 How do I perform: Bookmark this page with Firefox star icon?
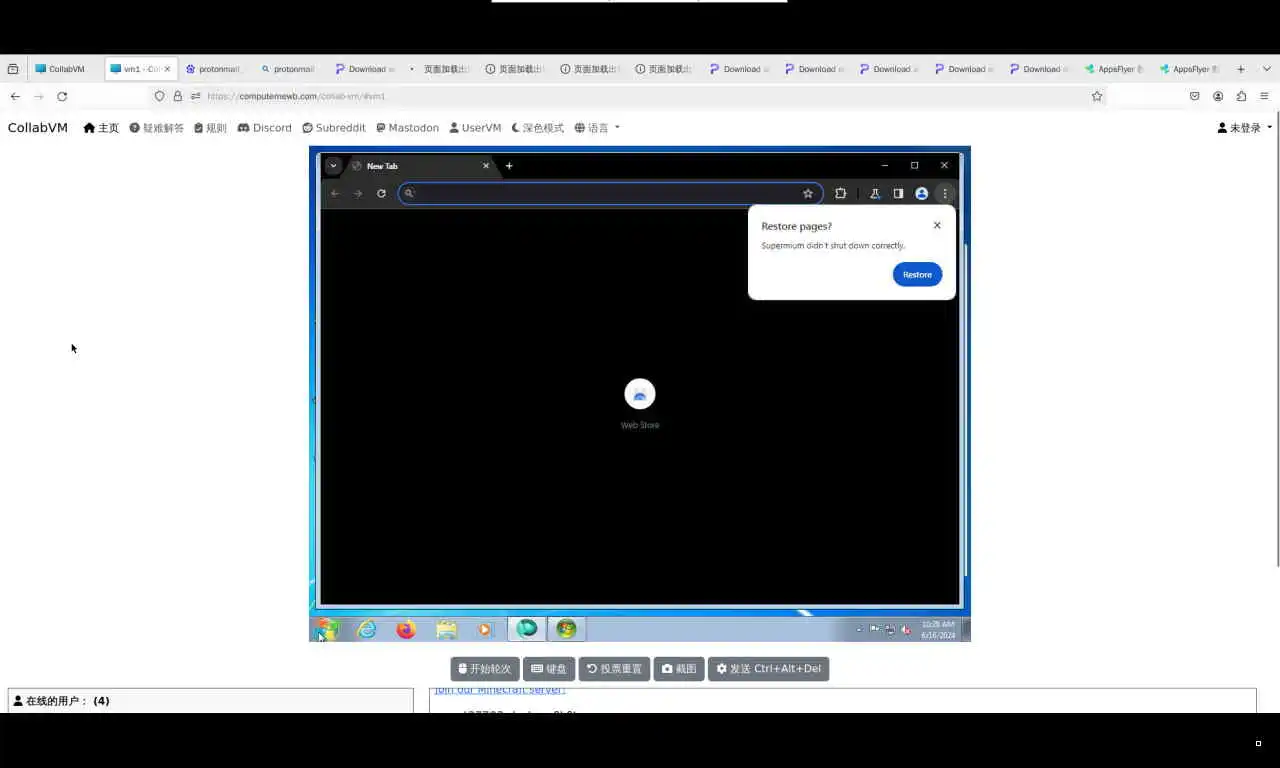tap(1097, 96)
